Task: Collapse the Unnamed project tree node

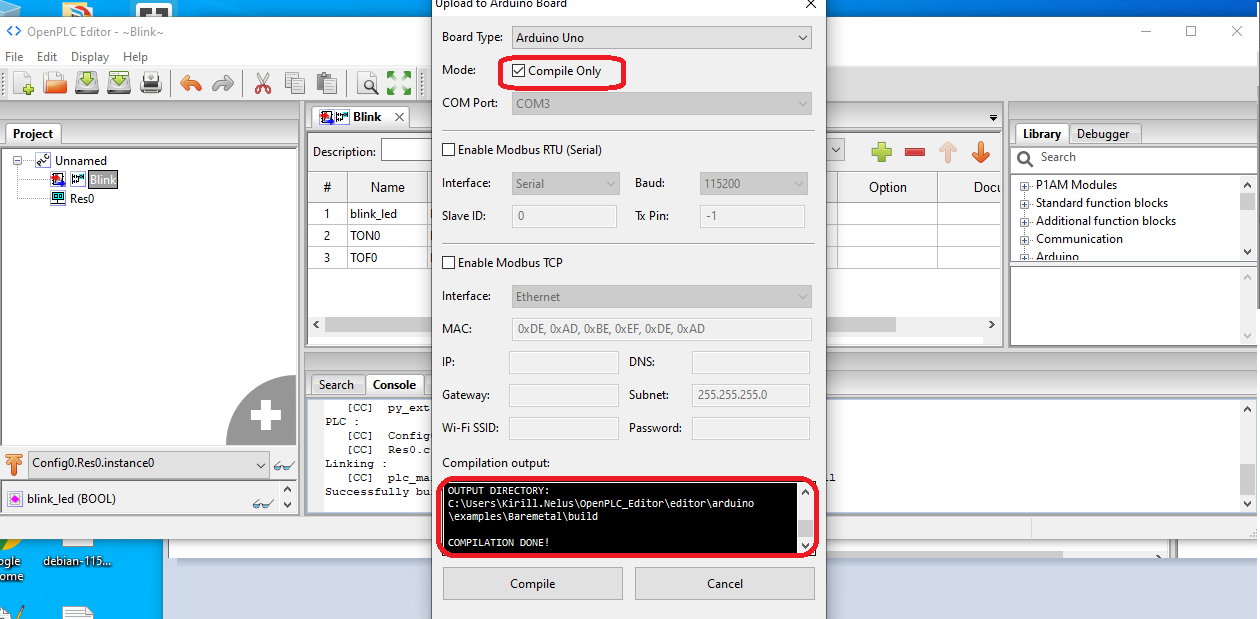Action: click(19, 160)
